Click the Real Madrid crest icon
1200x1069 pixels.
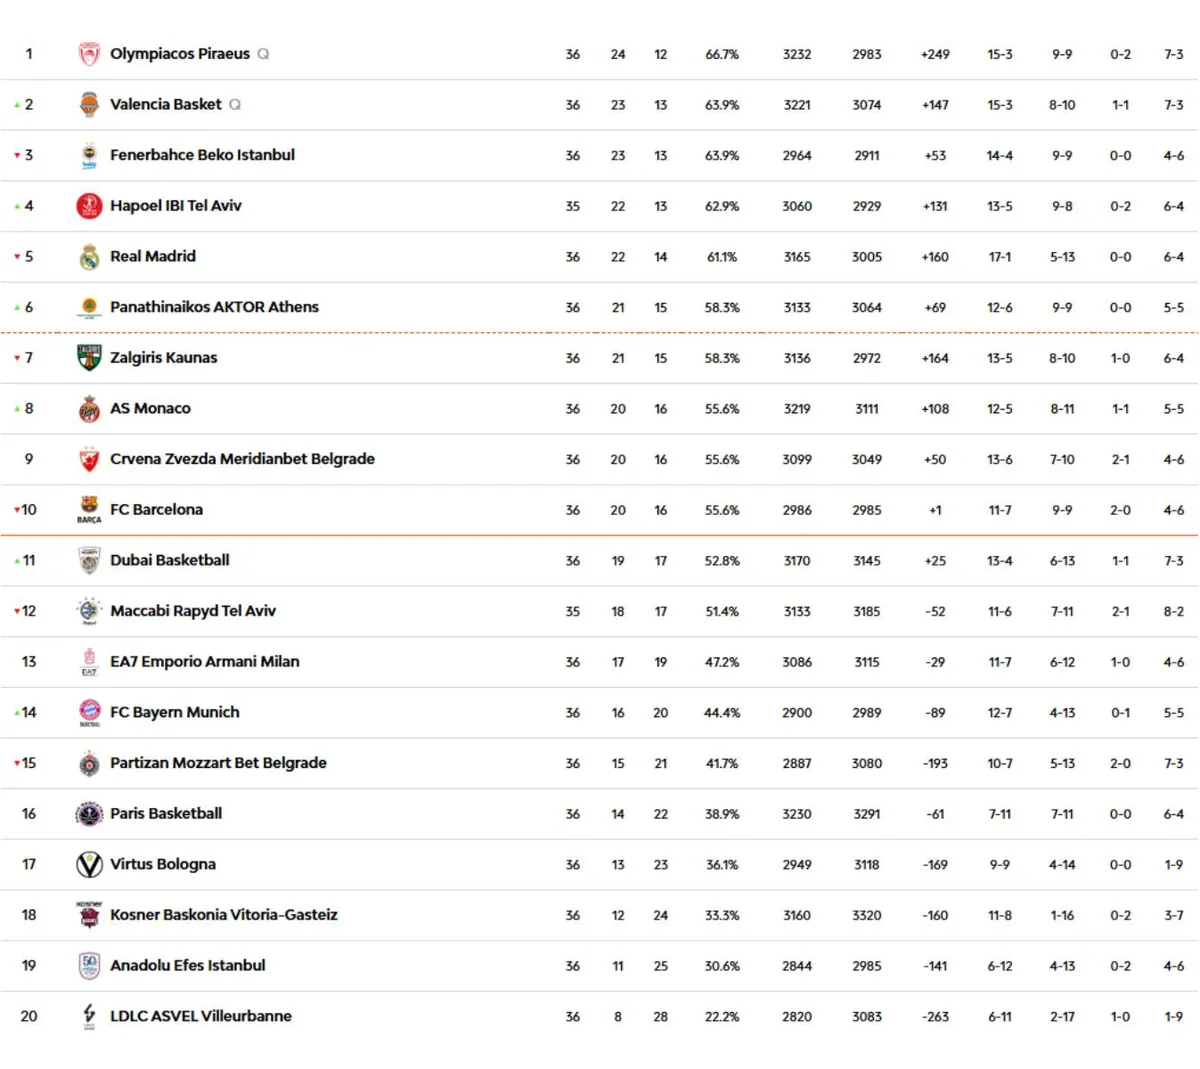pyautogui.click(x=89, y=257)
